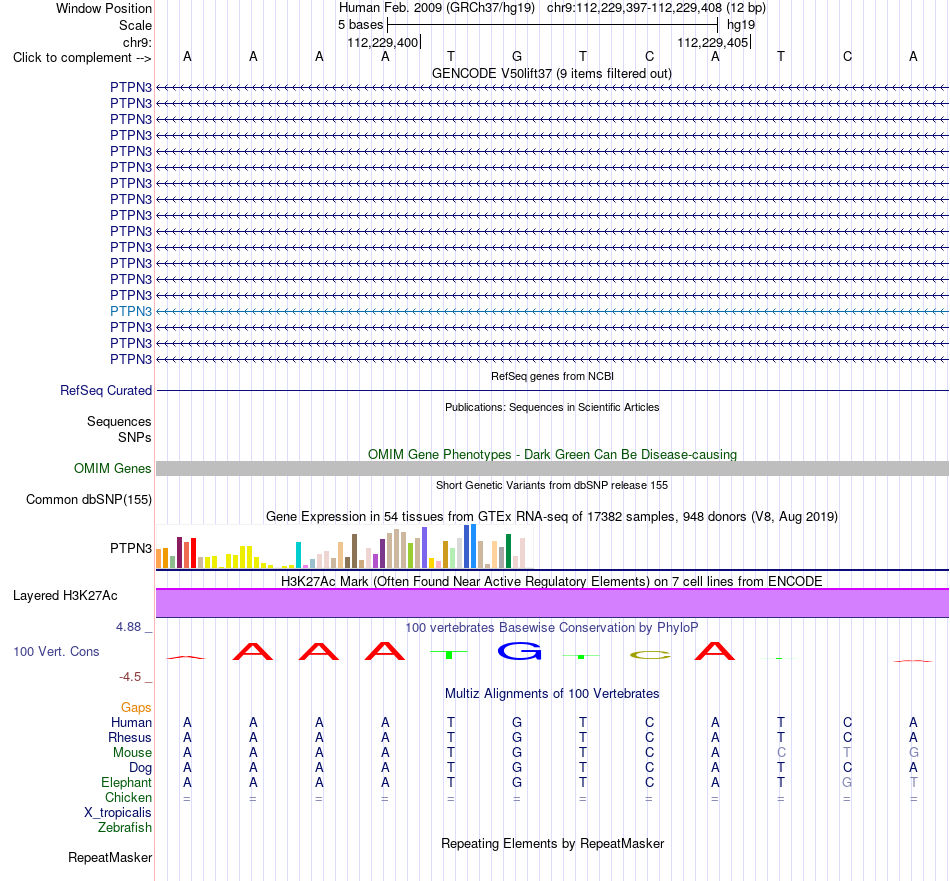Open the H3K27Ac Mark track title
950x881 pixels.
click(552, 582)
